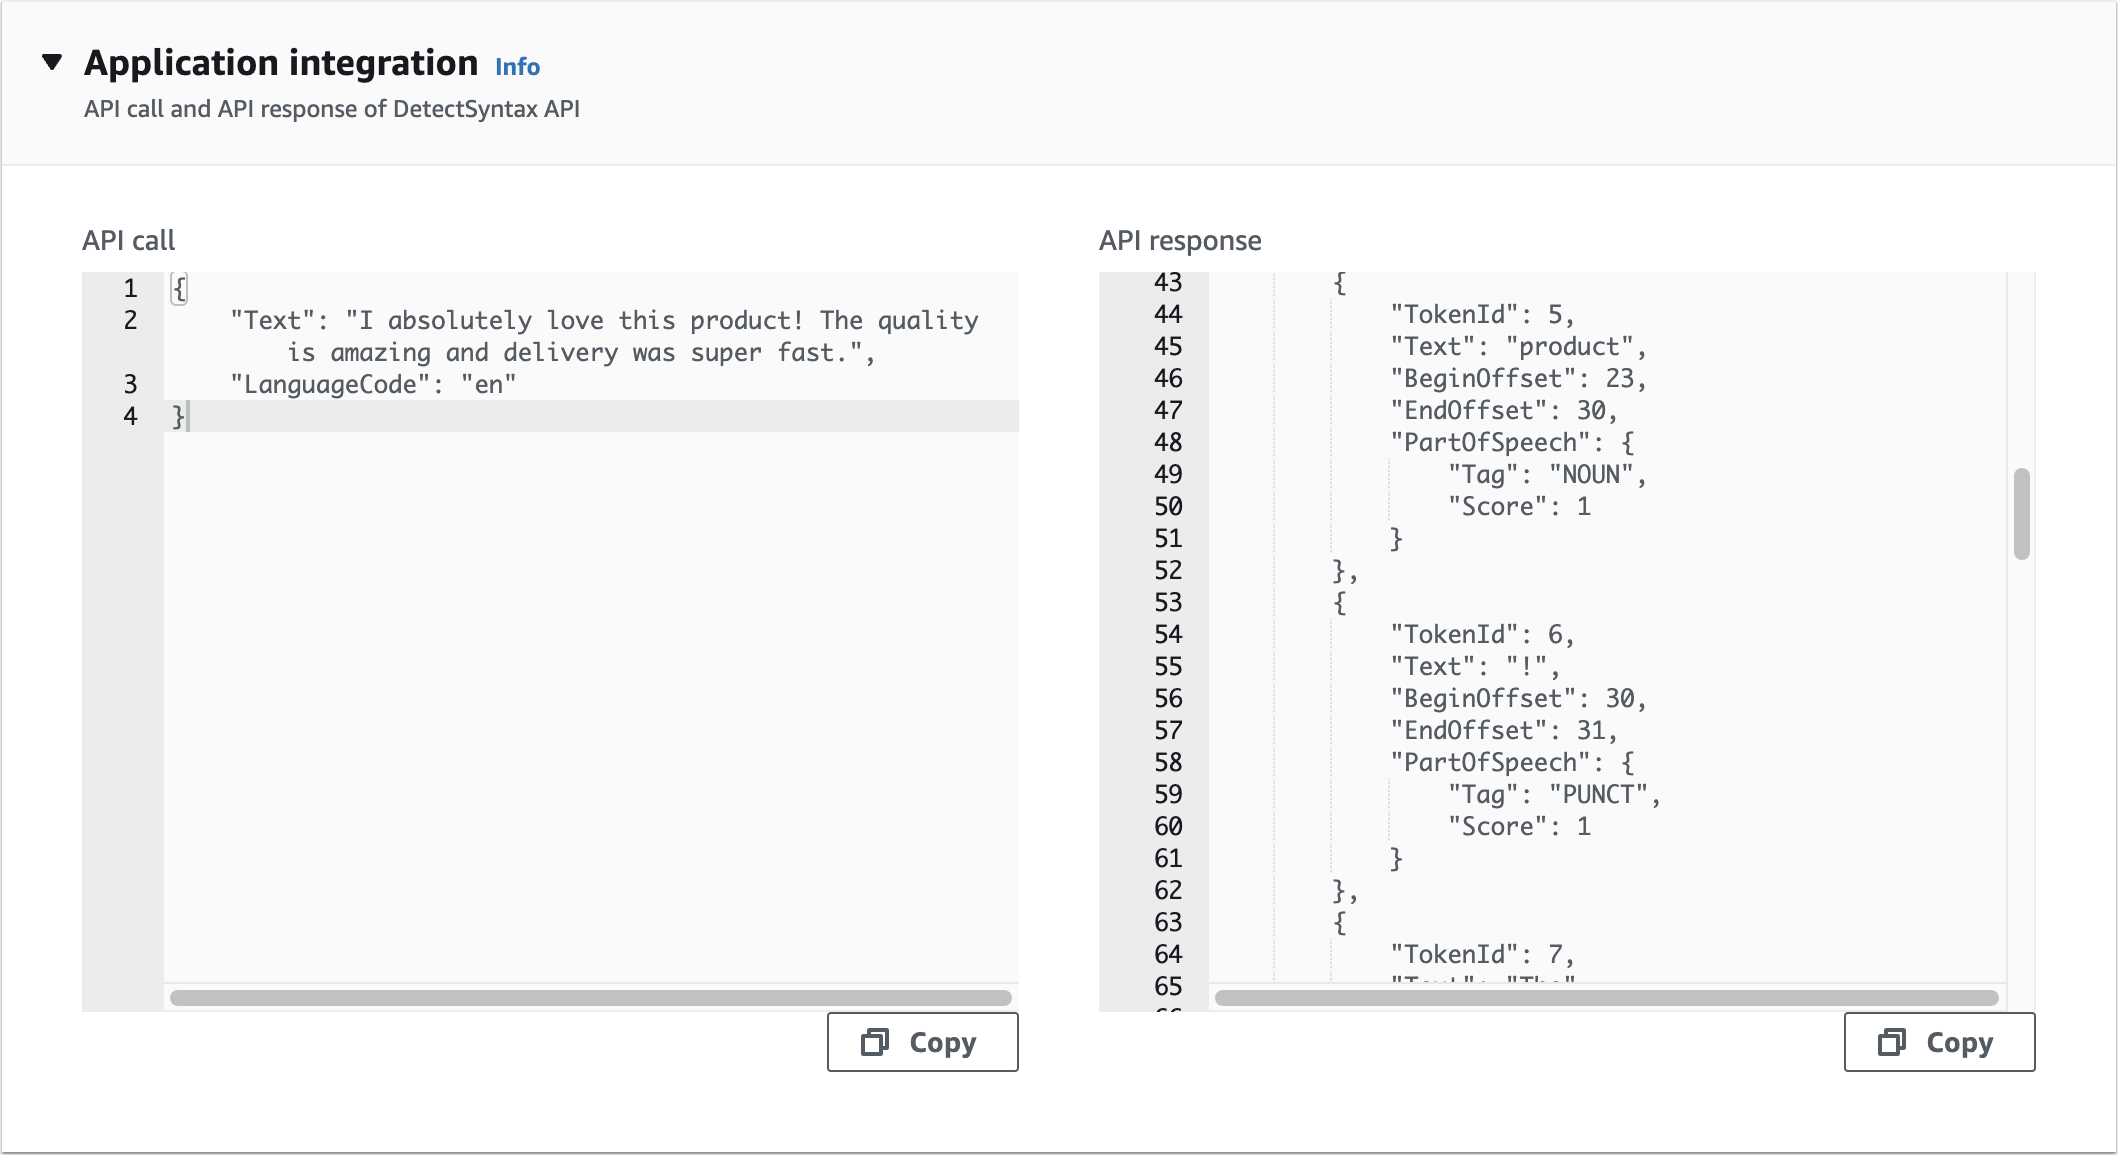Click "TokenId": 6 line in response

[1482, 635]
